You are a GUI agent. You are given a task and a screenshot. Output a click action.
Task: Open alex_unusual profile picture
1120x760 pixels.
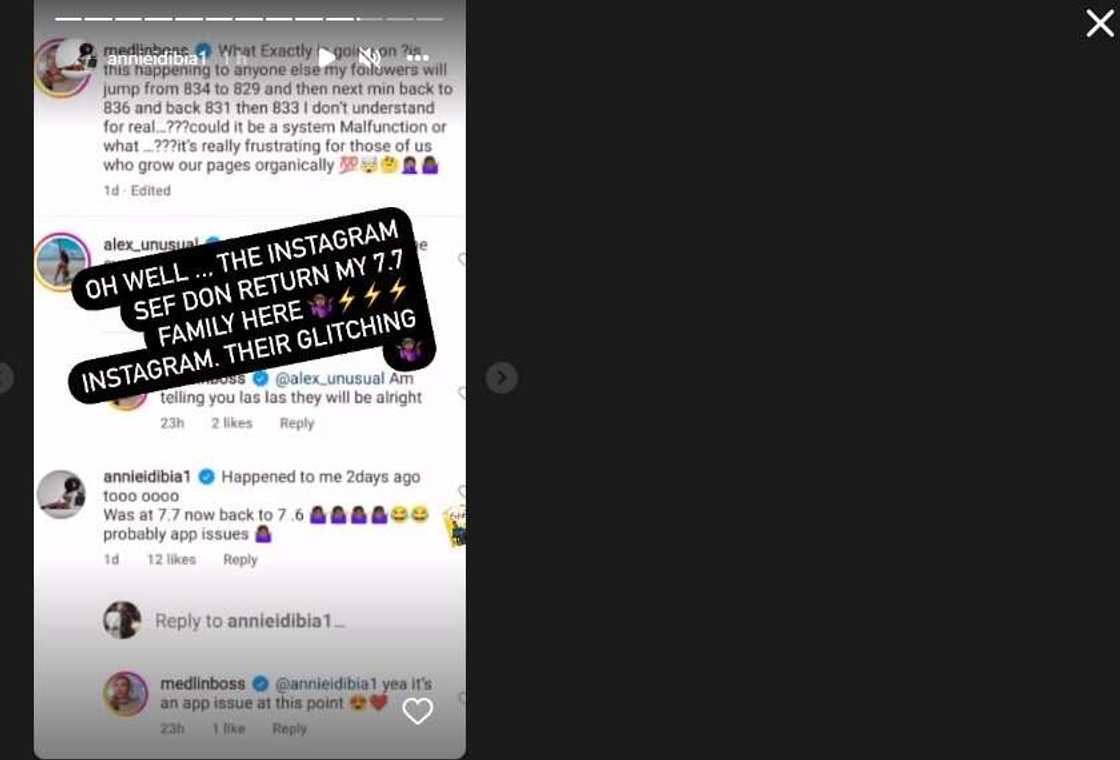coord(62,262)
